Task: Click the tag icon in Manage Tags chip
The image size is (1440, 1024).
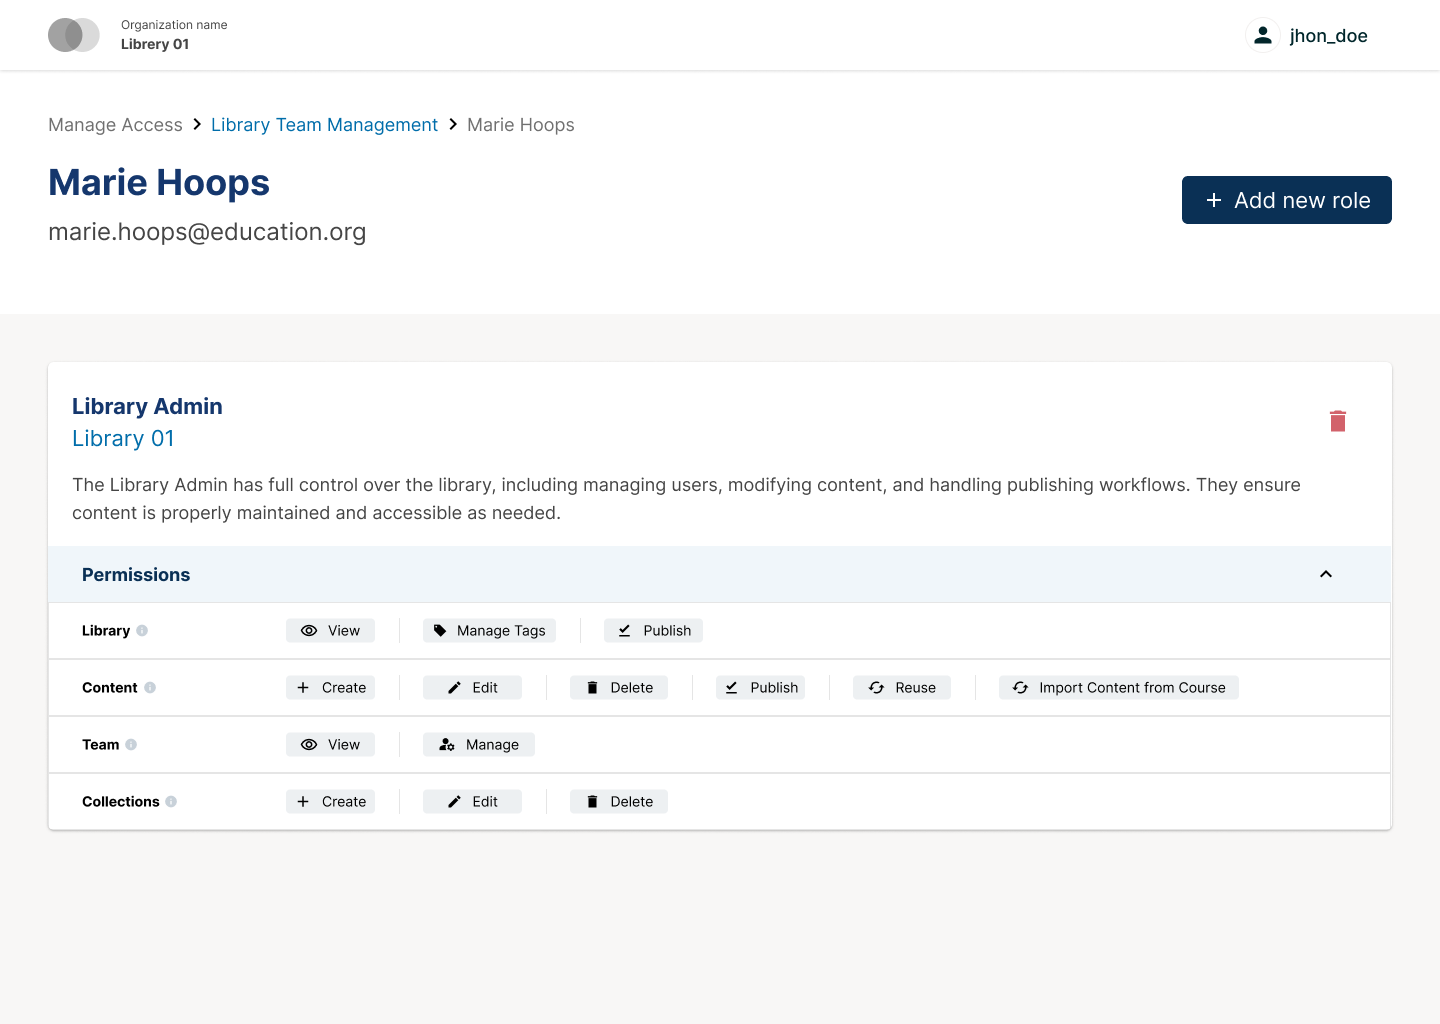Action: click(x=441, y=630)
